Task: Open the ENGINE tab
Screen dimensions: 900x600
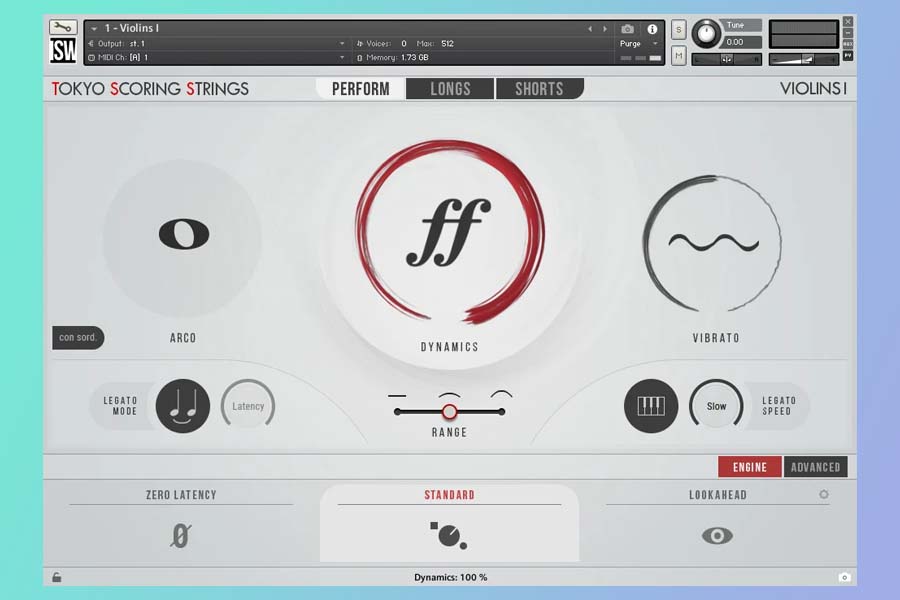Action: [x=750, y=467]
